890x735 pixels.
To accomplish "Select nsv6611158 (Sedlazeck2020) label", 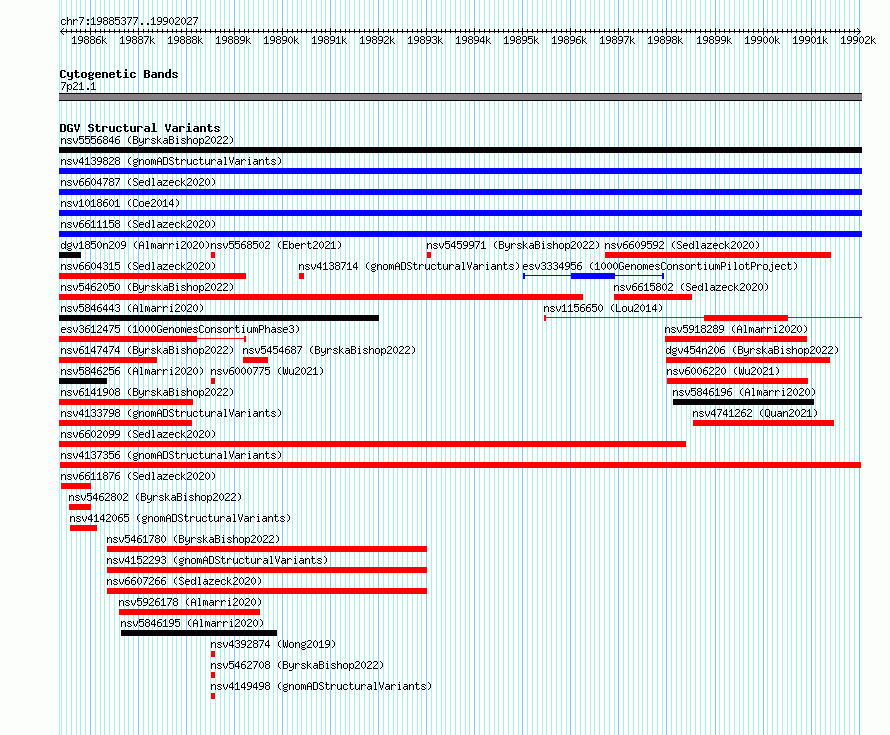I will (138, 224).
